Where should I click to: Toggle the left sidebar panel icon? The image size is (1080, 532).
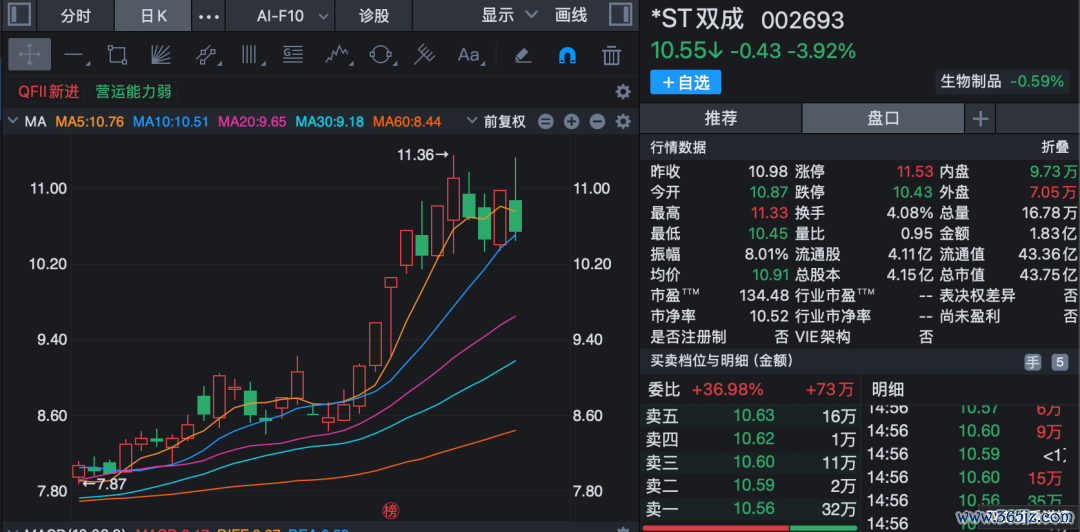pyautogui.click(x=21, y=15)
